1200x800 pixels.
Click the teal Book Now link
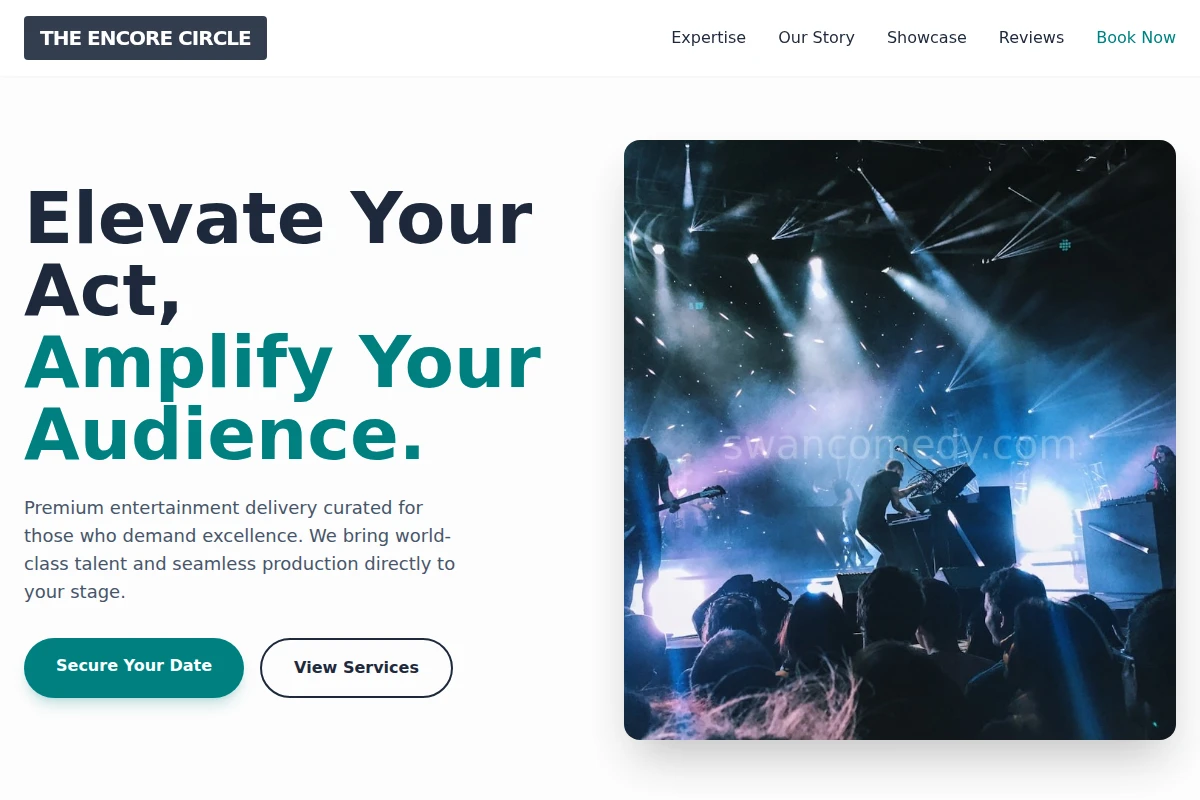(x=1136, y=38)
